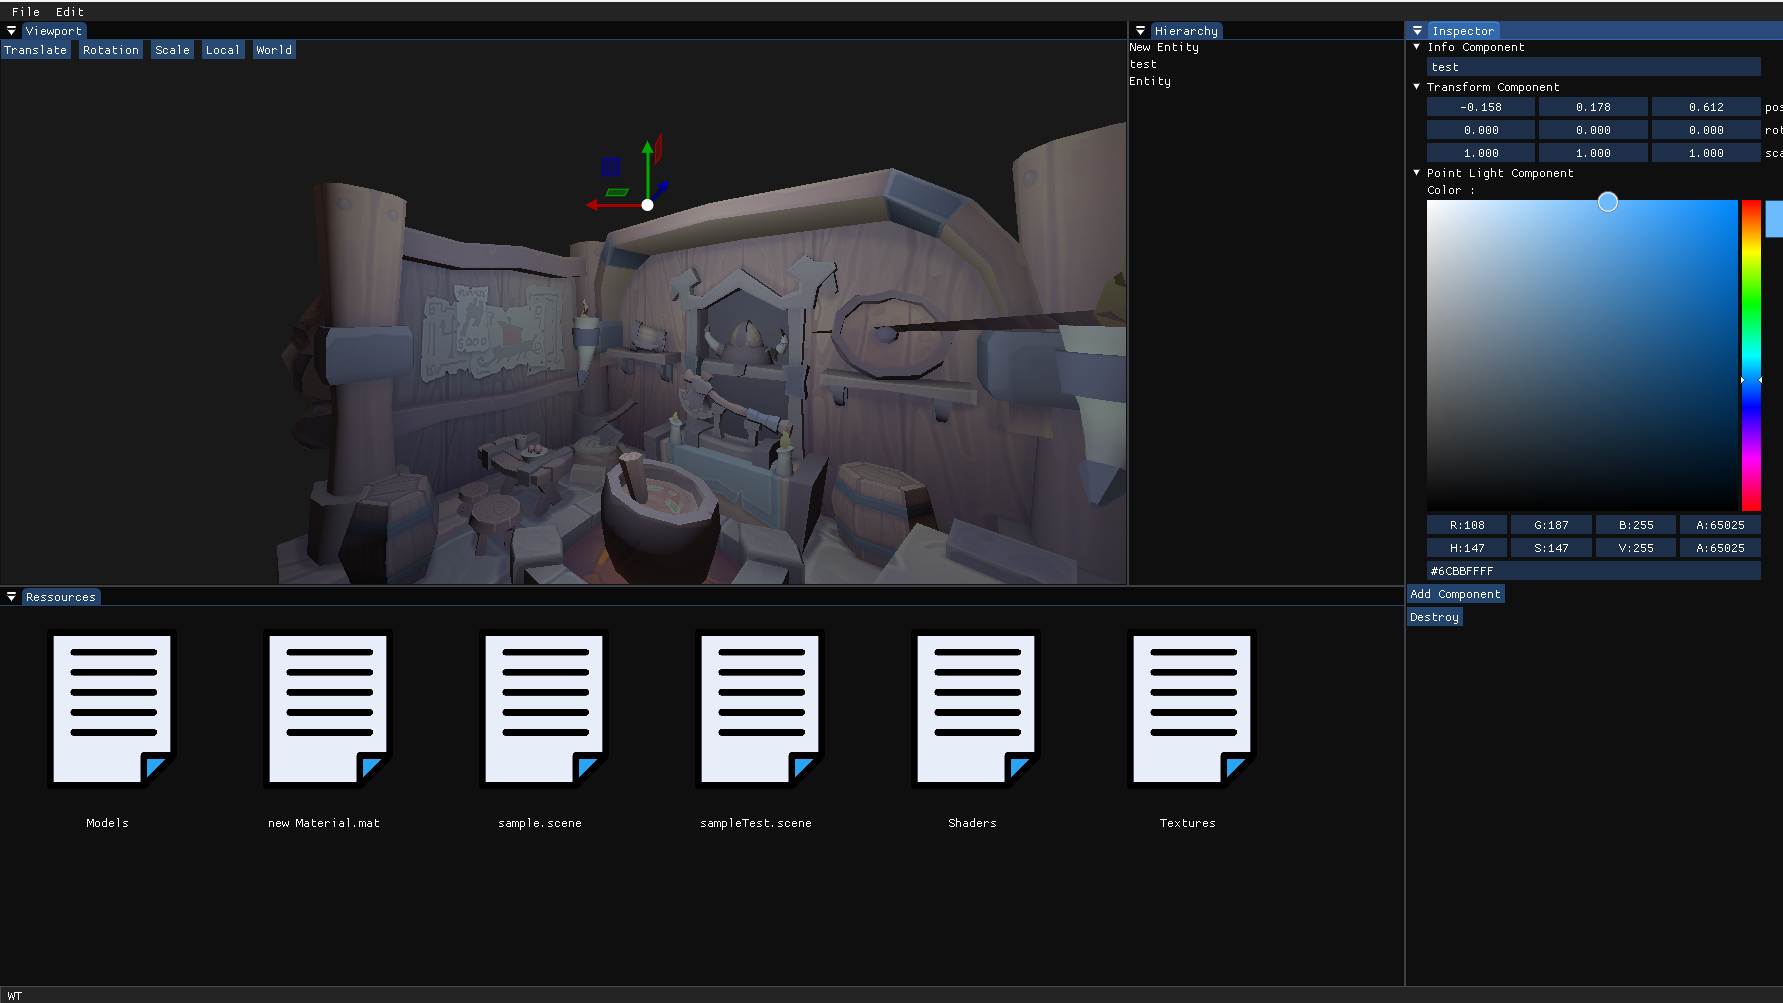
Task: Collapse the Info Component section
Action: tap(1416, 47)
